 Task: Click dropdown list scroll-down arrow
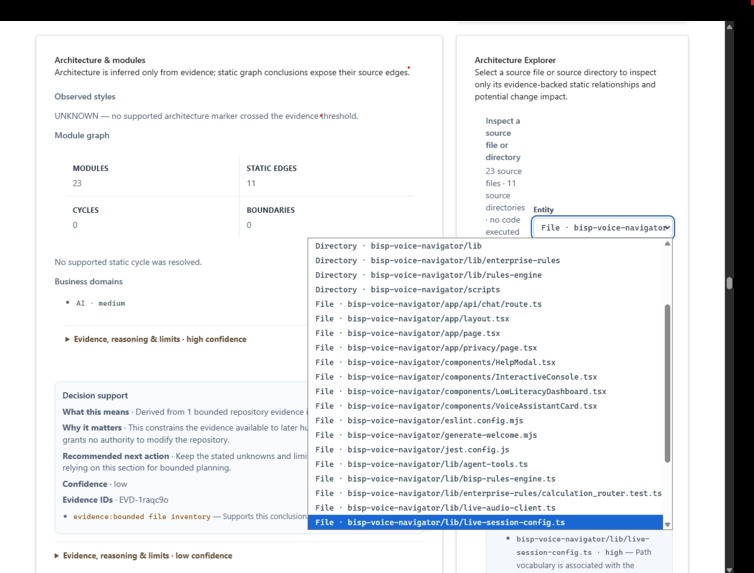[x=667, y=525]
